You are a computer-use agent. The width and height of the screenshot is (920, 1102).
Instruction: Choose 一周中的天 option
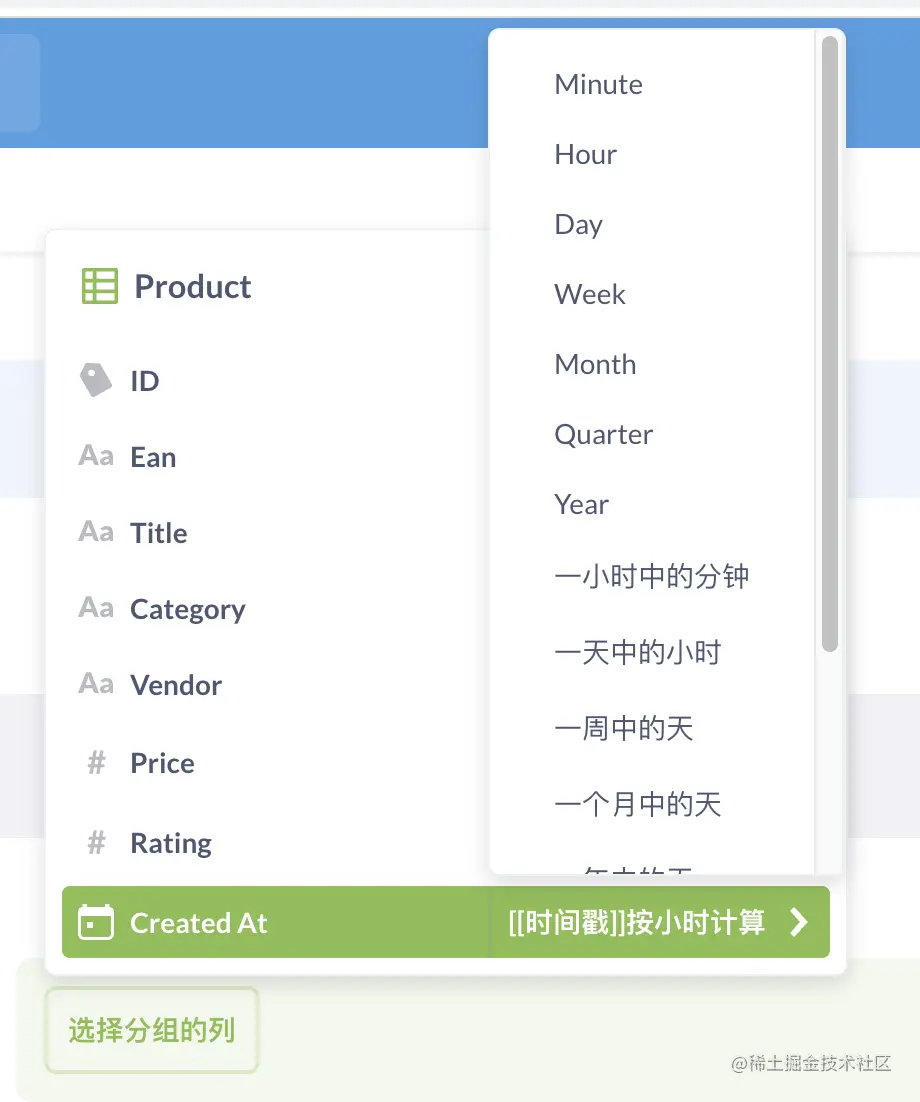(623, 728)
